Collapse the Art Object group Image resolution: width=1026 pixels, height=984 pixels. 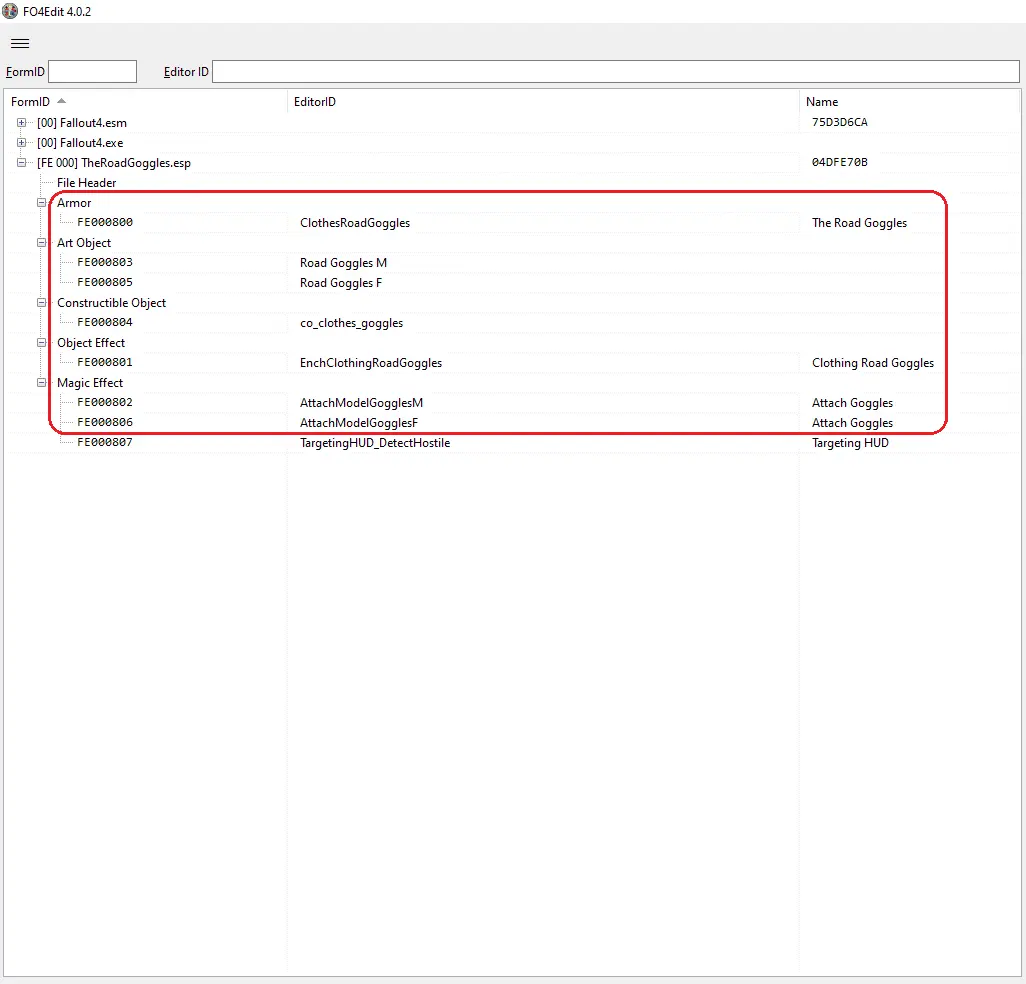[41, 243]
